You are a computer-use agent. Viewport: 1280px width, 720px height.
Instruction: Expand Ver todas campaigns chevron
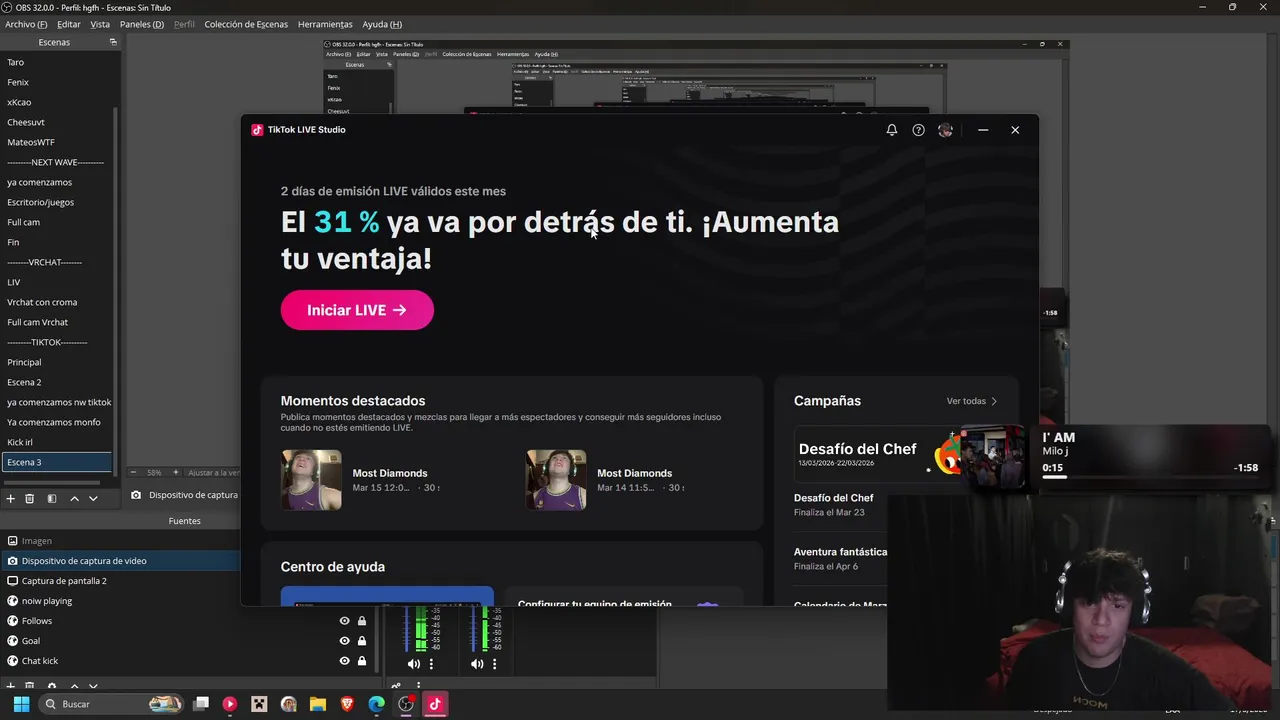click(994, 401)
